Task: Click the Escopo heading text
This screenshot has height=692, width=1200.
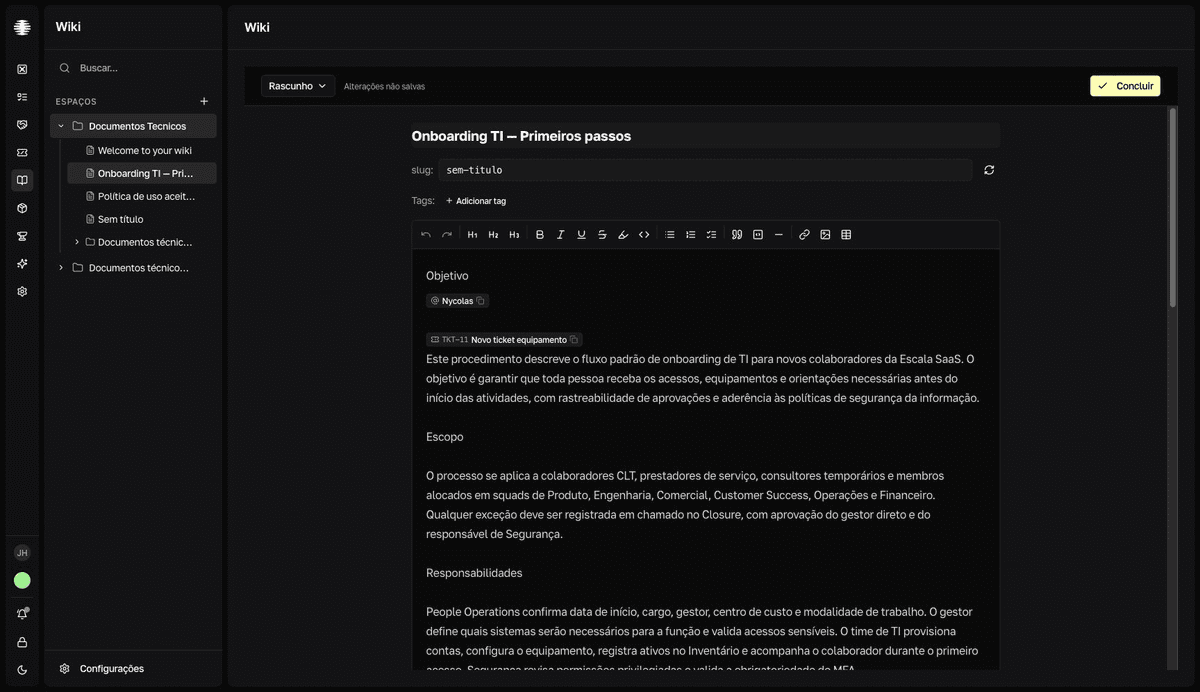Action: tap(445, 437)
